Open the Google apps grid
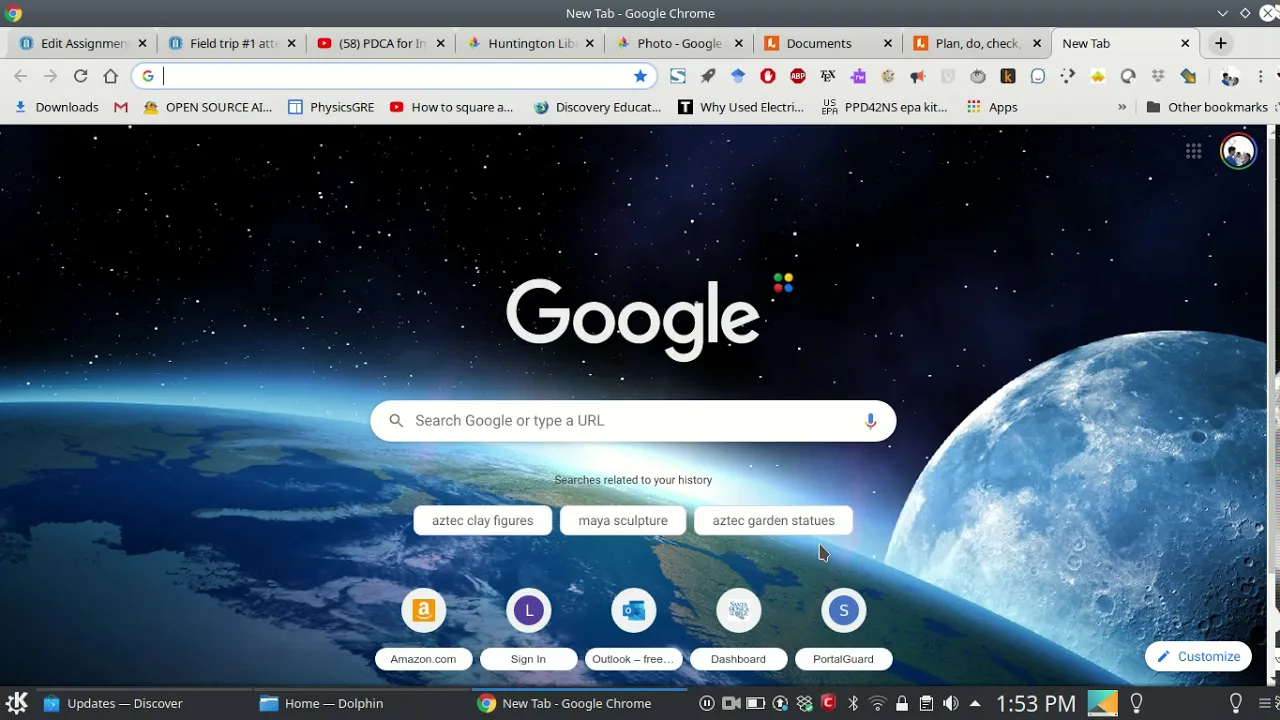This screenshot has width=1280, height=720. coord(1194,151)
